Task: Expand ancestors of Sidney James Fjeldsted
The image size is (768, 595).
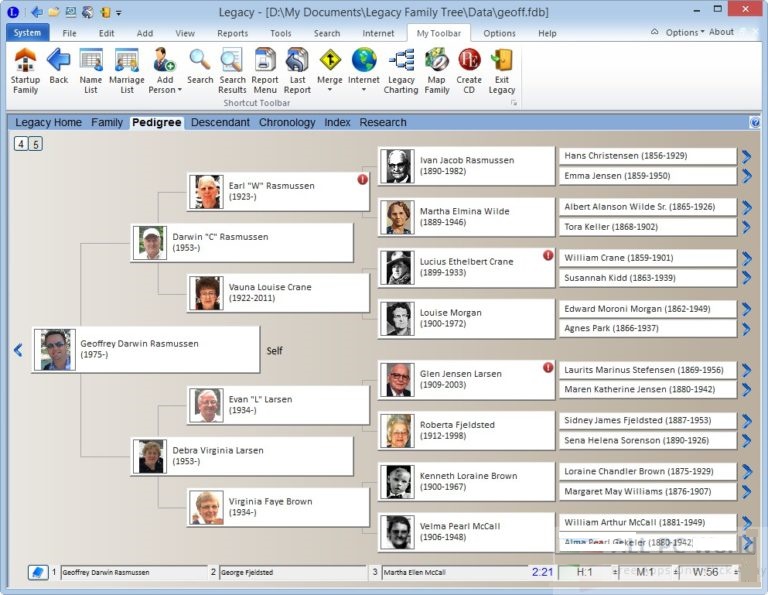Action: click(746, 421)
